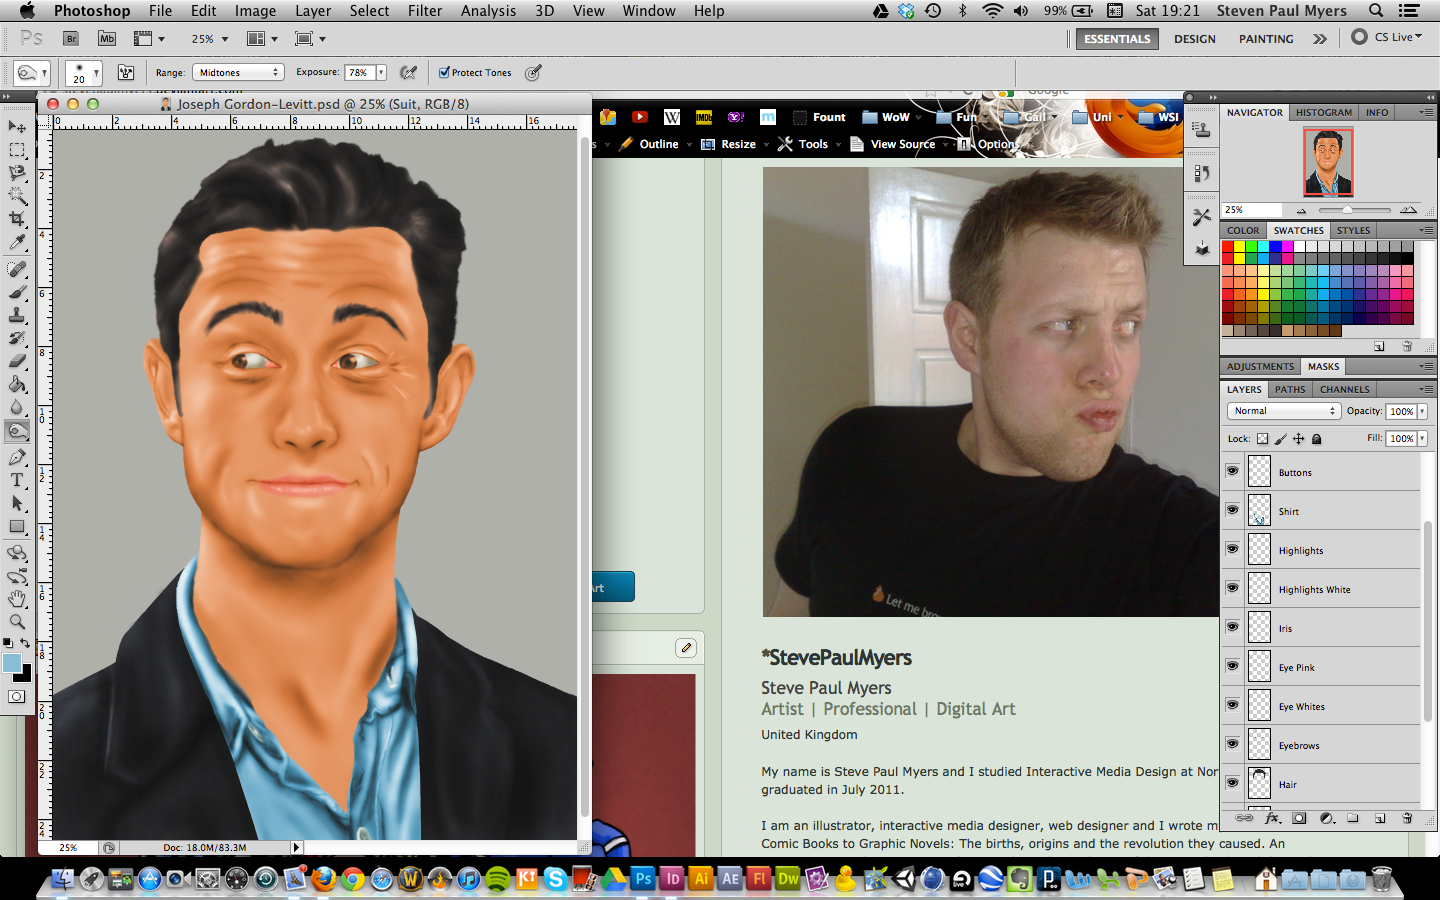The width and height of the screenshot is (1440, 900).
Task: Select the Path Selection tool
Action: tap(17, 504)
